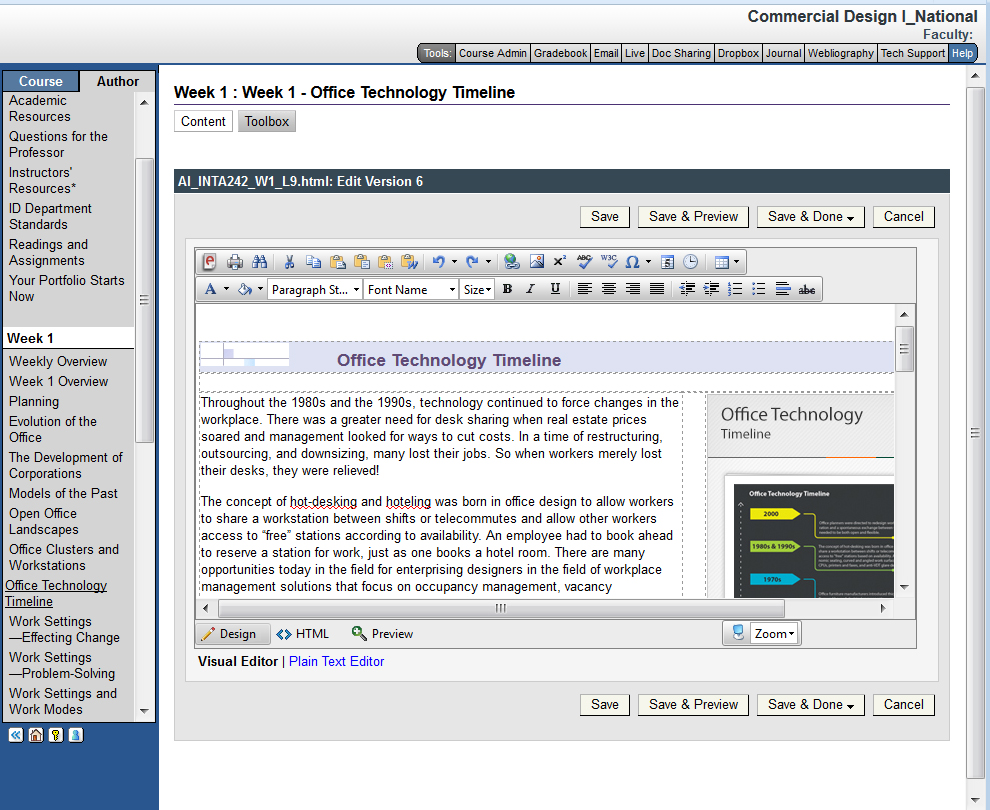
Task: Toggle underline formatting
Action: point(555,289)
